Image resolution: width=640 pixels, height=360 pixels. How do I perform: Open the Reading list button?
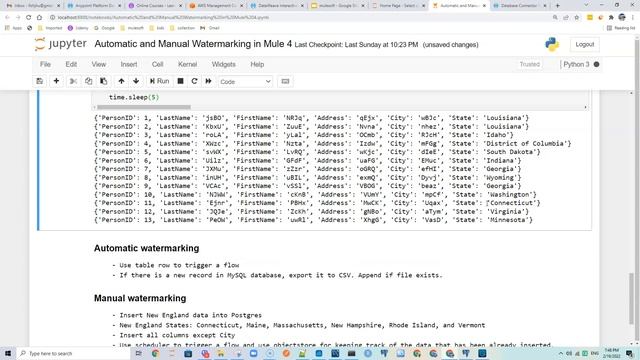(x=621, y=28)
